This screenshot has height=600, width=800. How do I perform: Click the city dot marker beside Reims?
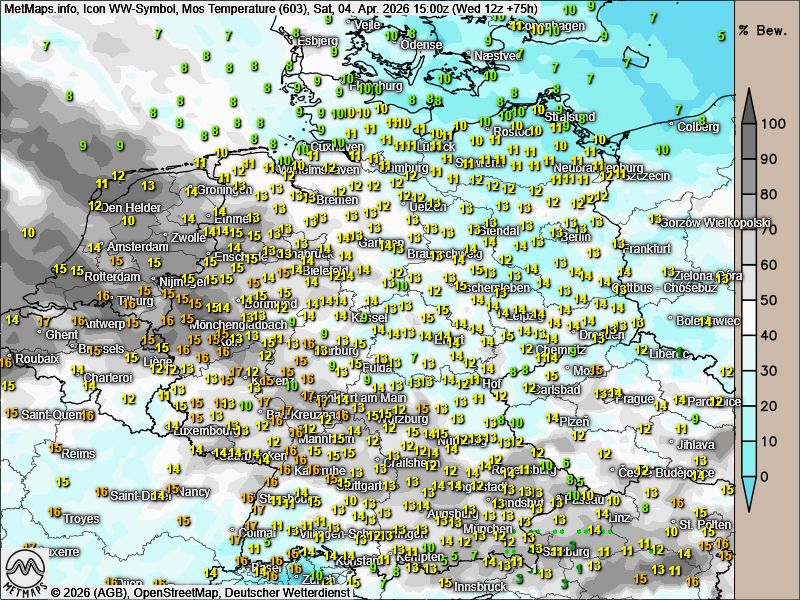57,453
